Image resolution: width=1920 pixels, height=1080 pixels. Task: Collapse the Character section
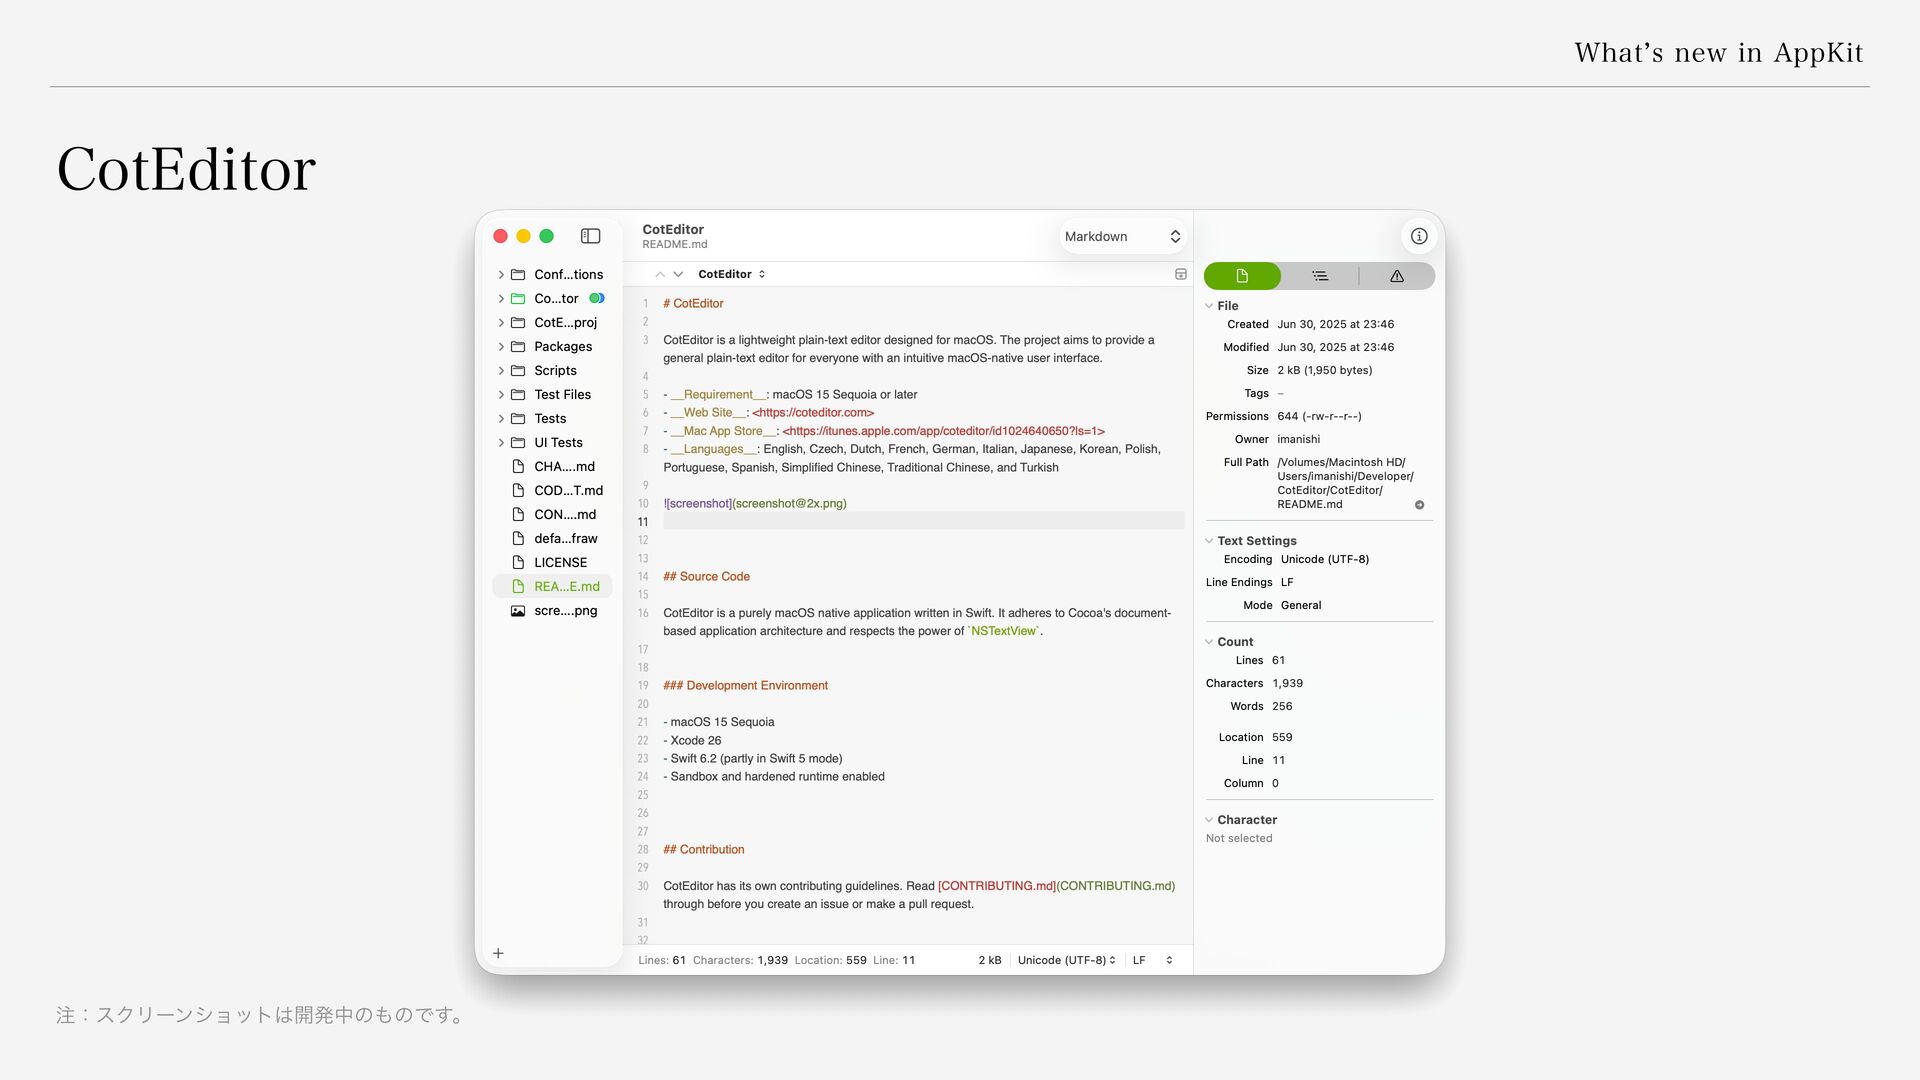(x=1209, y=820)
